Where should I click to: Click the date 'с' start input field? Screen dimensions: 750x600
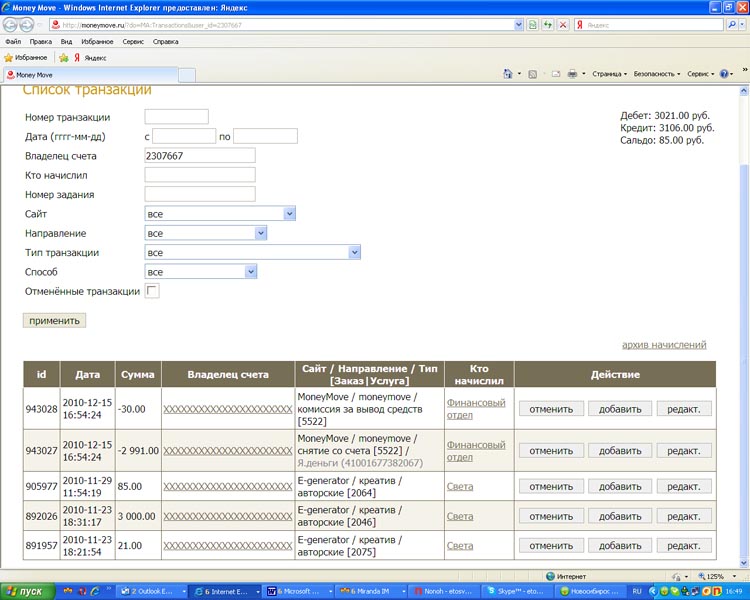coord(184,136)
